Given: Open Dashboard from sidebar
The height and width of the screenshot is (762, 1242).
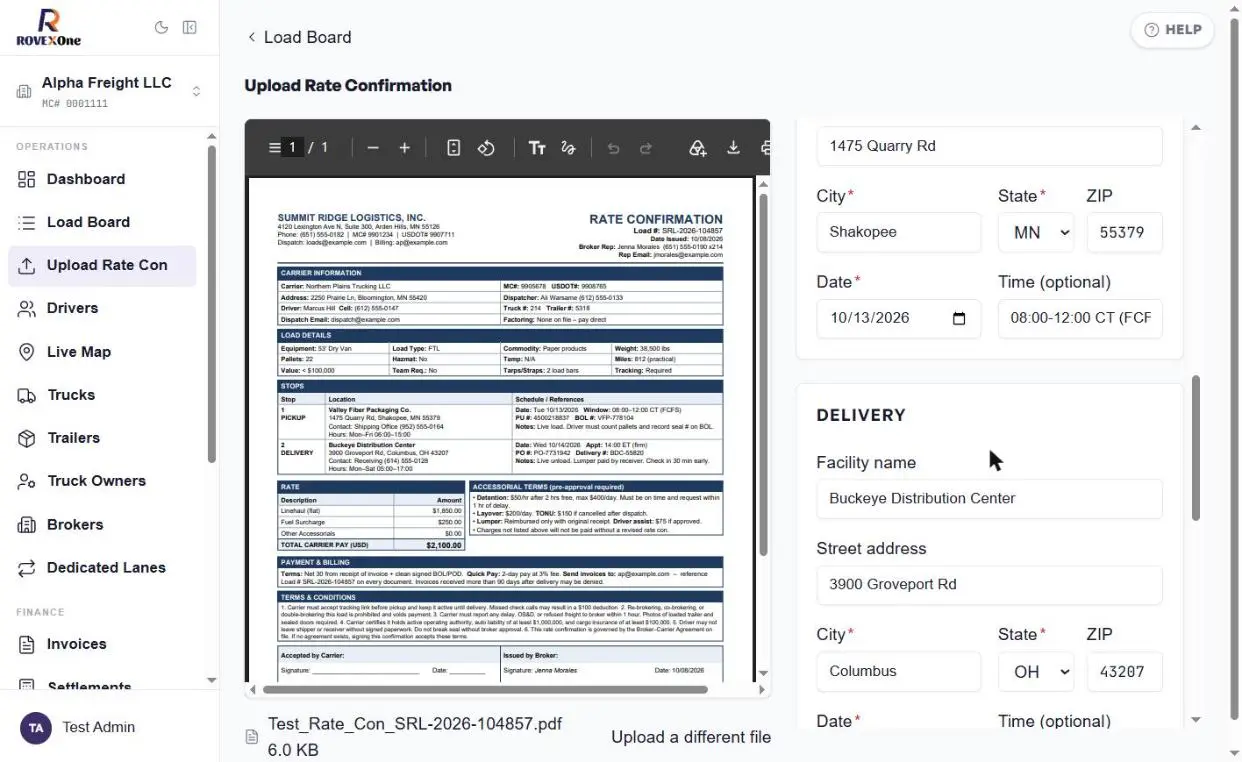Looking at the screenshot, I should 101,179.
